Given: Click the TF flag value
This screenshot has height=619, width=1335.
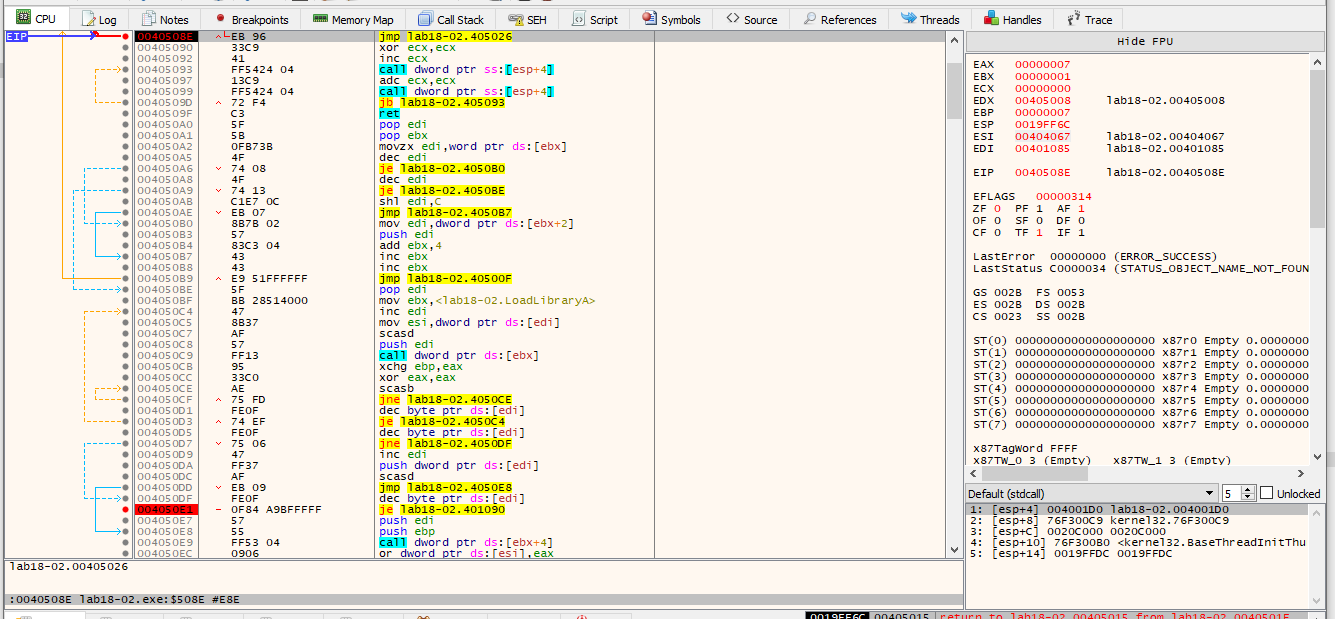Looking at the screenshot, I should point(1038,232).
